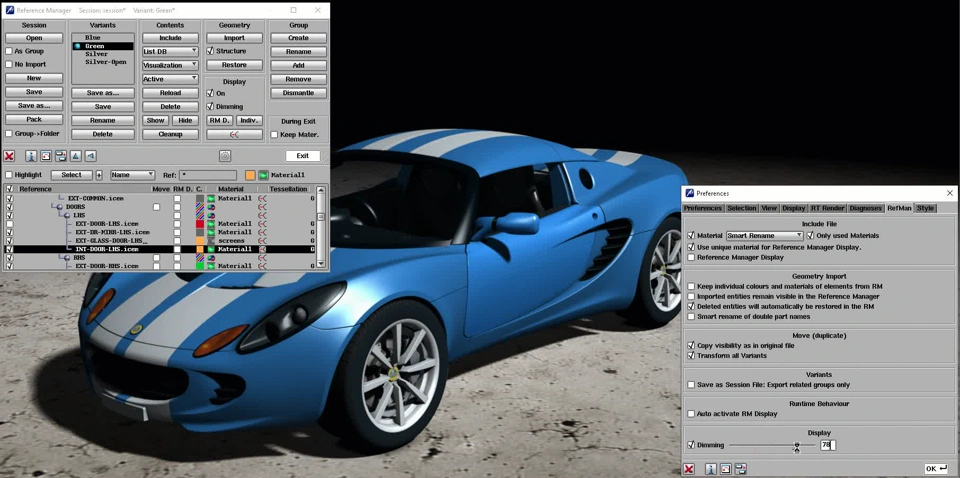Click the green Material1 icon beside Ref field

(263, 175)
